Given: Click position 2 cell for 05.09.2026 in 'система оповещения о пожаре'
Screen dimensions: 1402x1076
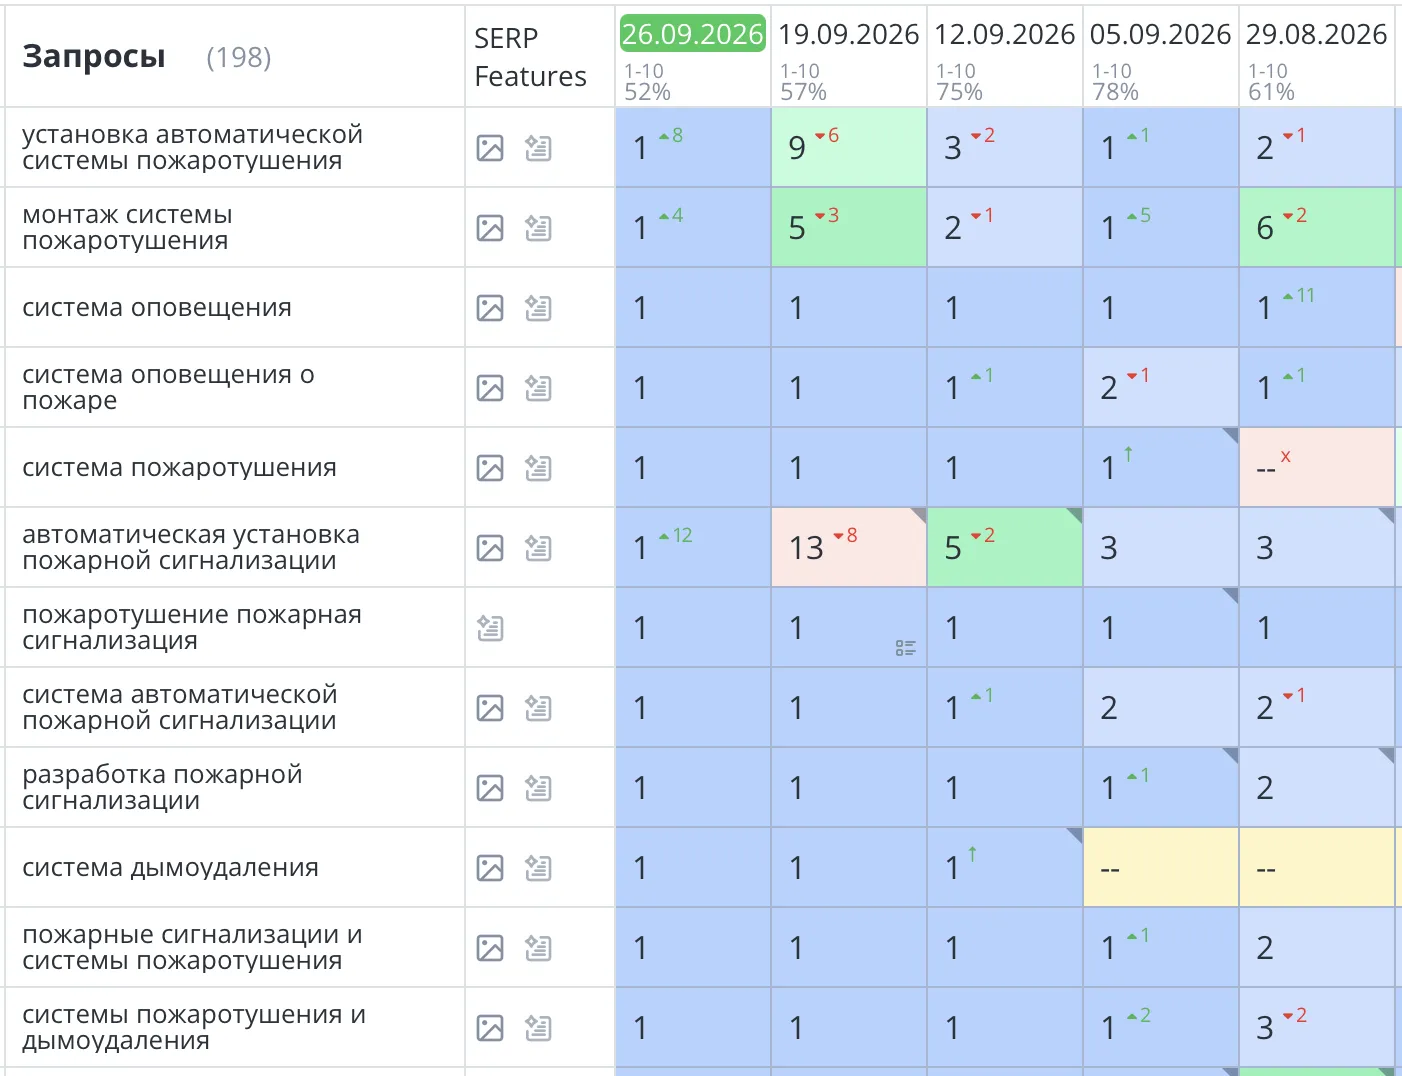Looking at the screenshot, I should click(1161, 387).
